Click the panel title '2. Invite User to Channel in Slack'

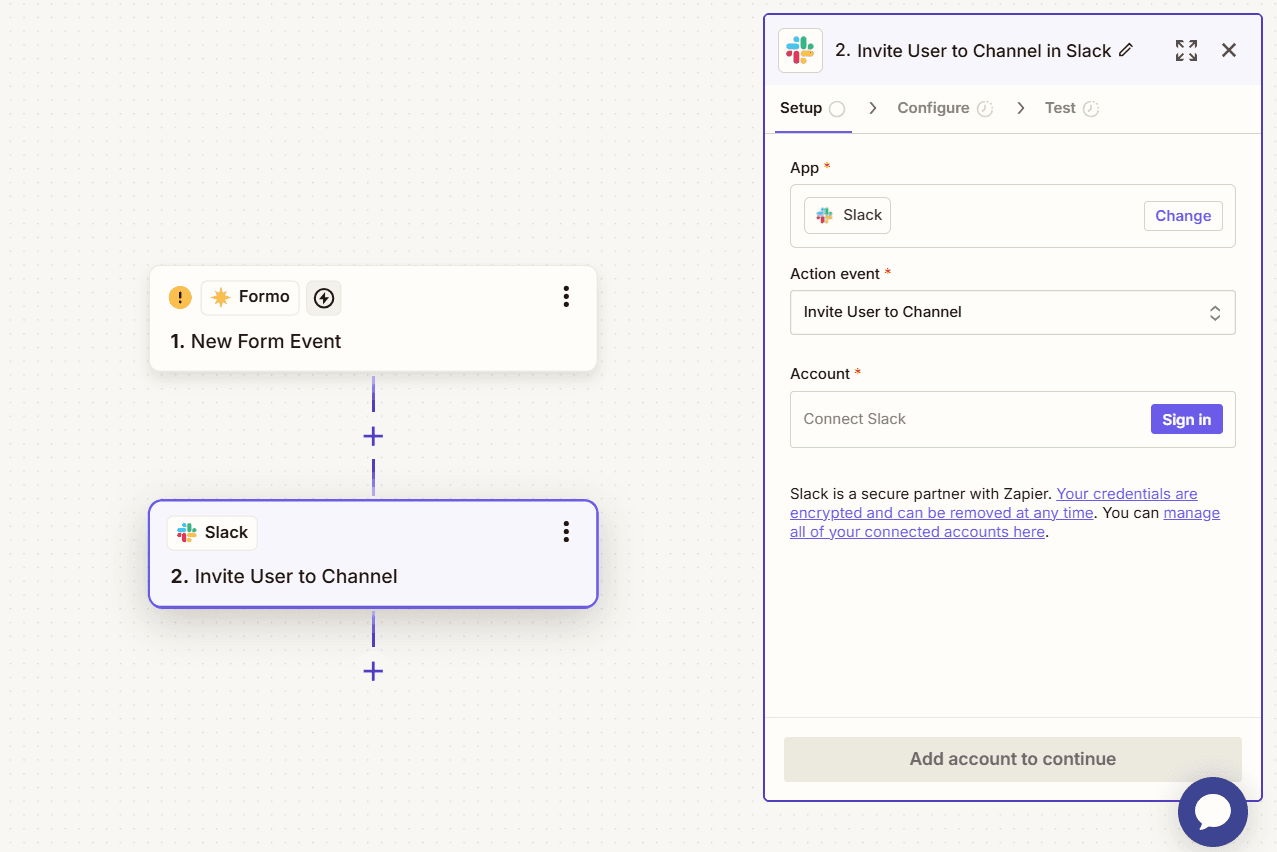(x=973, y=51)
